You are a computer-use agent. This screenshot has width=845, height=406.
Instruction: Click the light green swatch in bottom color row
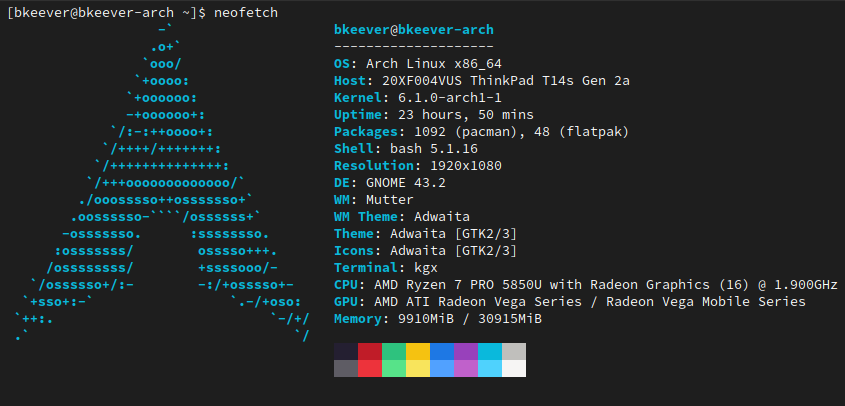pos(394,369)
